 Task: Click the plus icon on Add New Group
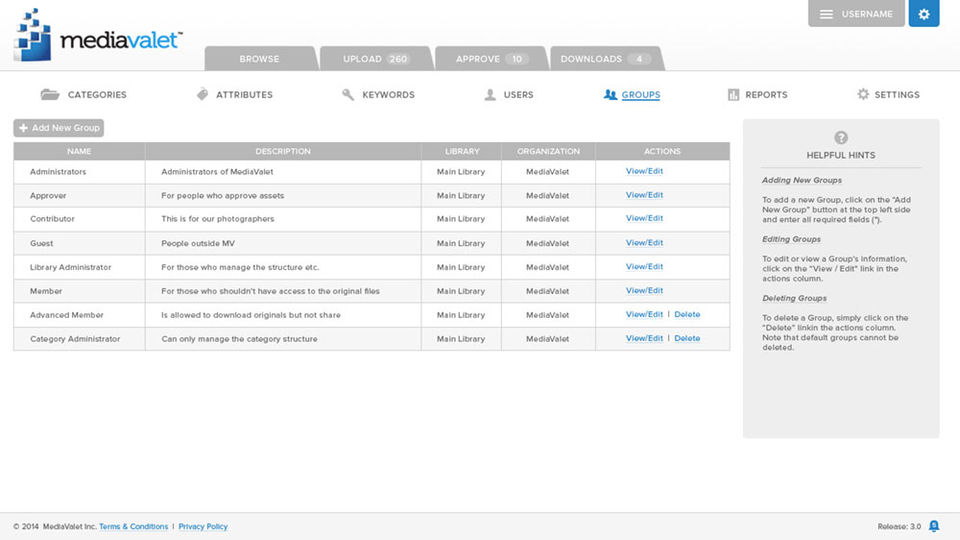click(23, 128)
